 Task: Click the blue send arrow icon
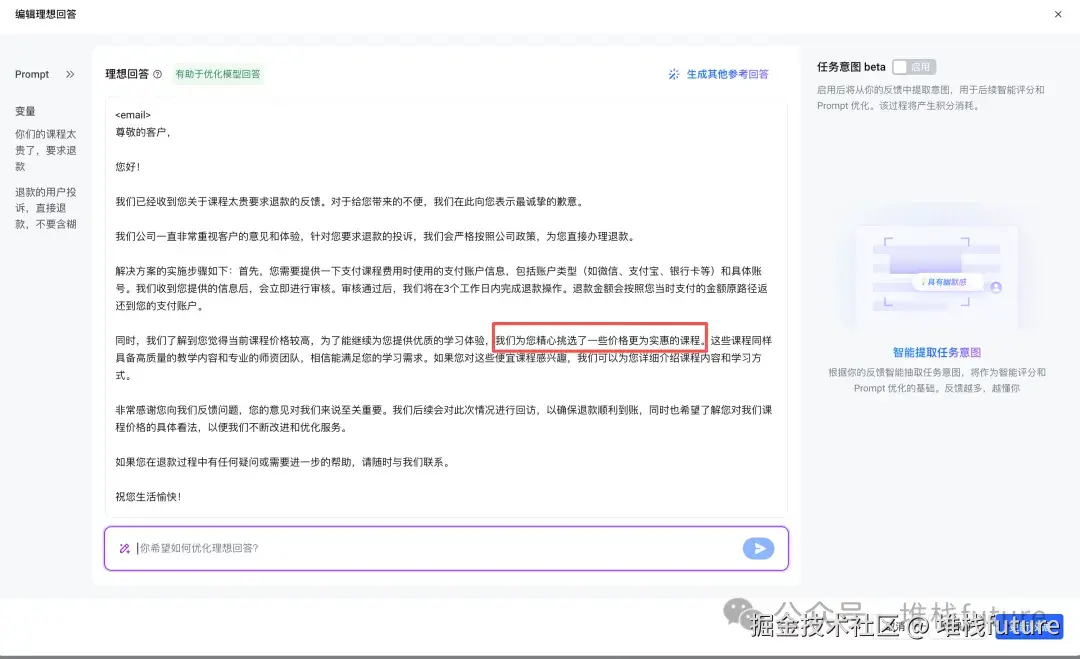759,548
